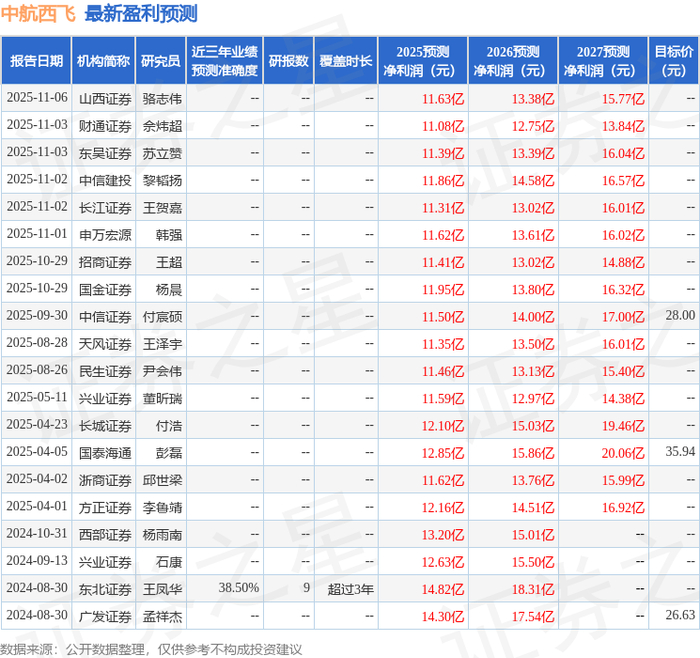
Task: Select the 国金证券 institution cell
Action: point(105,289)
